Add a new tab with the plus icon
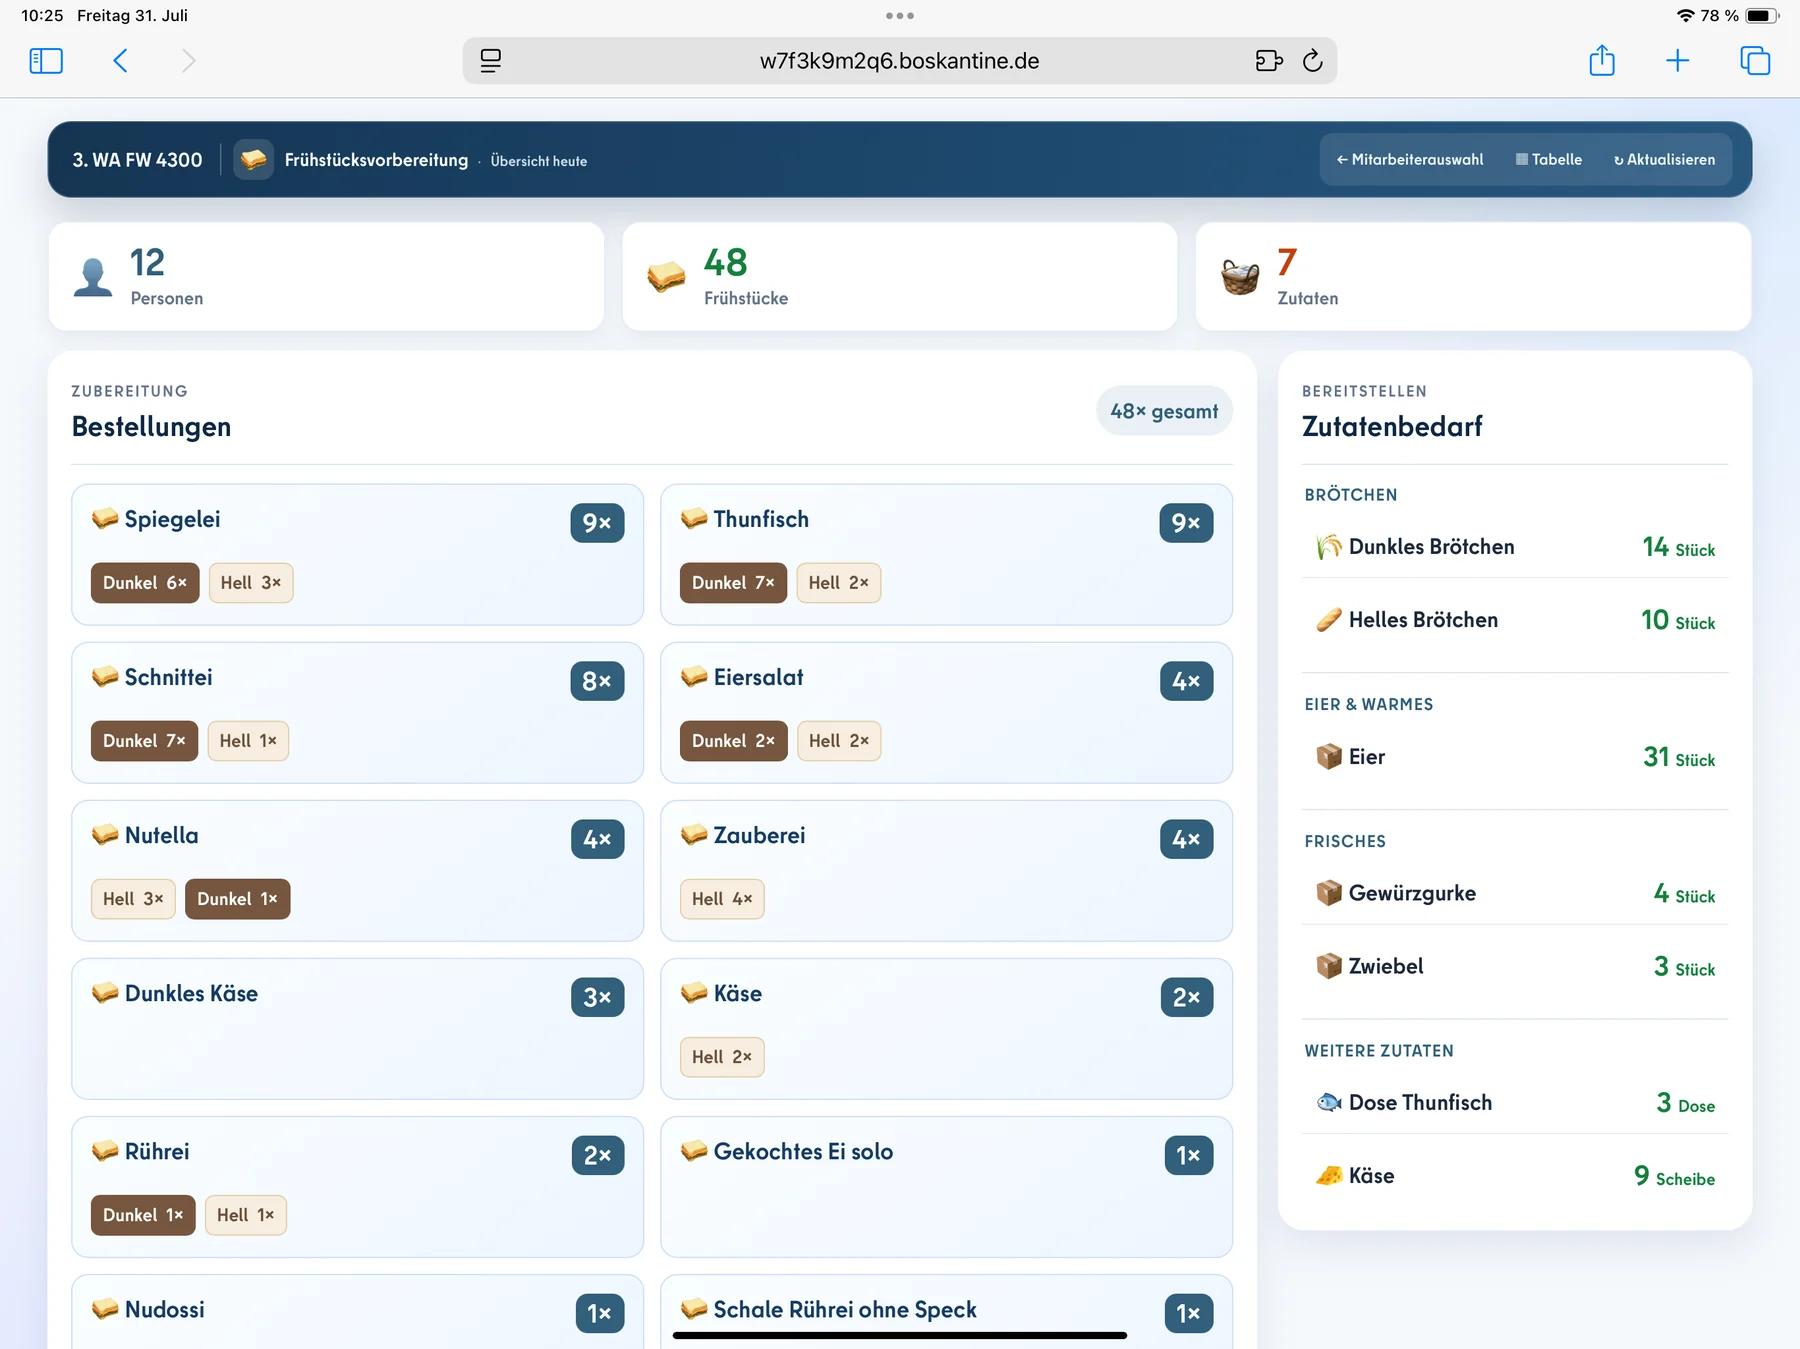 click(x=1677, y=61)
